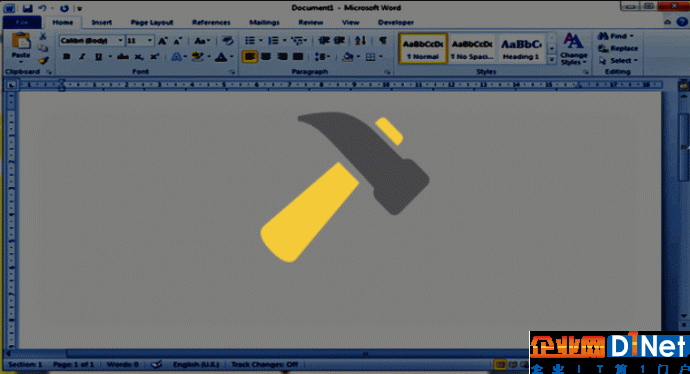Viewport: 690px width, 374px height.
Task: Click the Strikethrough abc icon
Action: [x=123, y=57]
